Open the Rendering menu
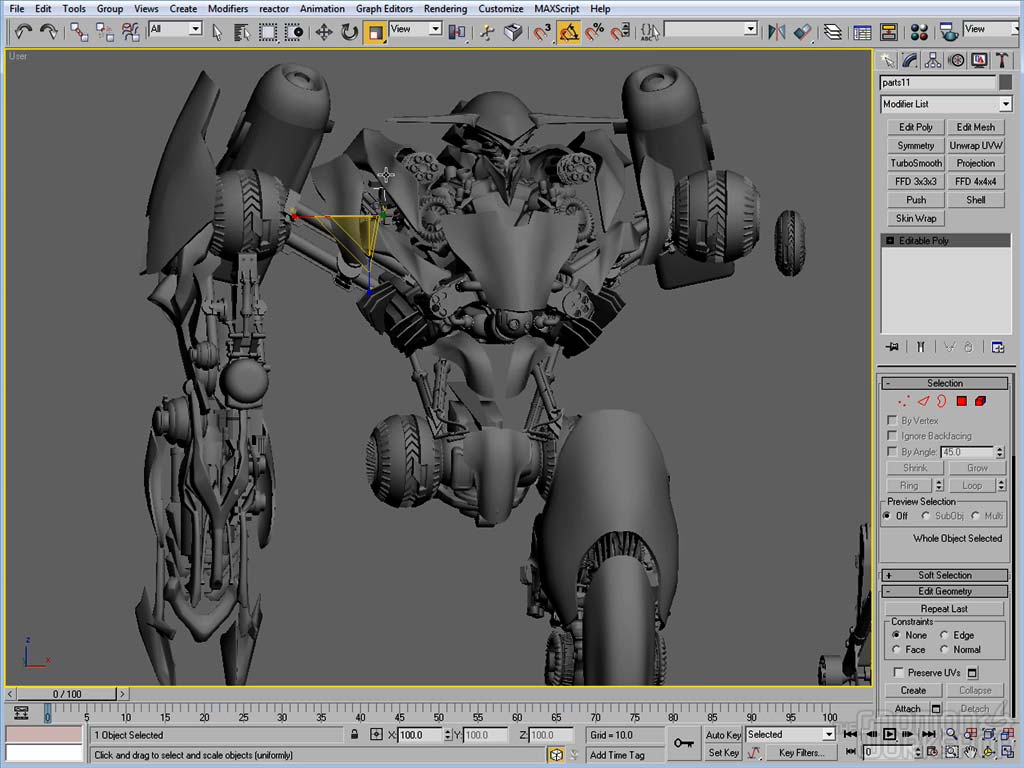 click(445, 8)
